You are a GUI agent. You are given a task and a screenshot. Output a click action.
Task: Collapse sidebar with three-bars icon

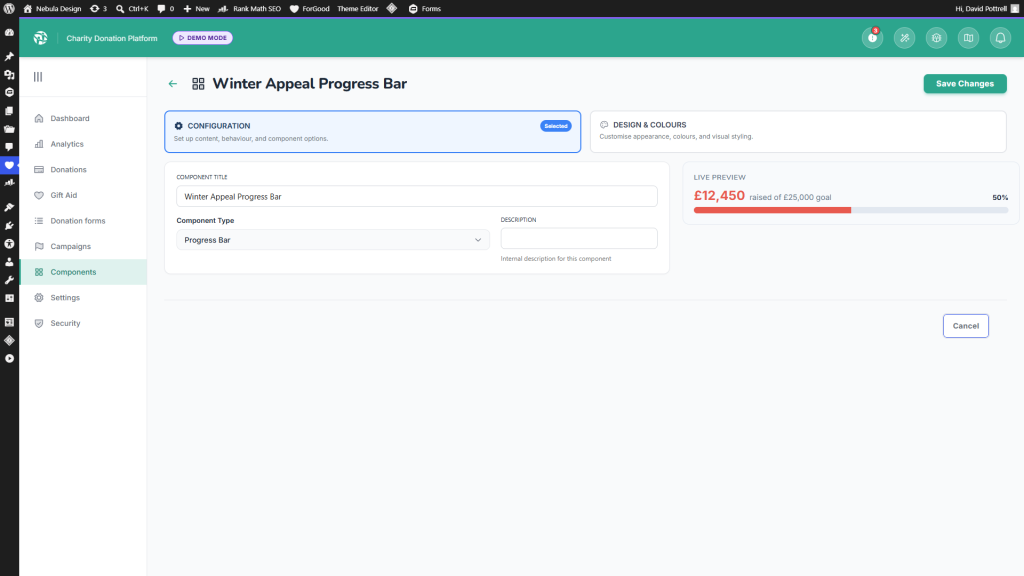coord(38,76)
